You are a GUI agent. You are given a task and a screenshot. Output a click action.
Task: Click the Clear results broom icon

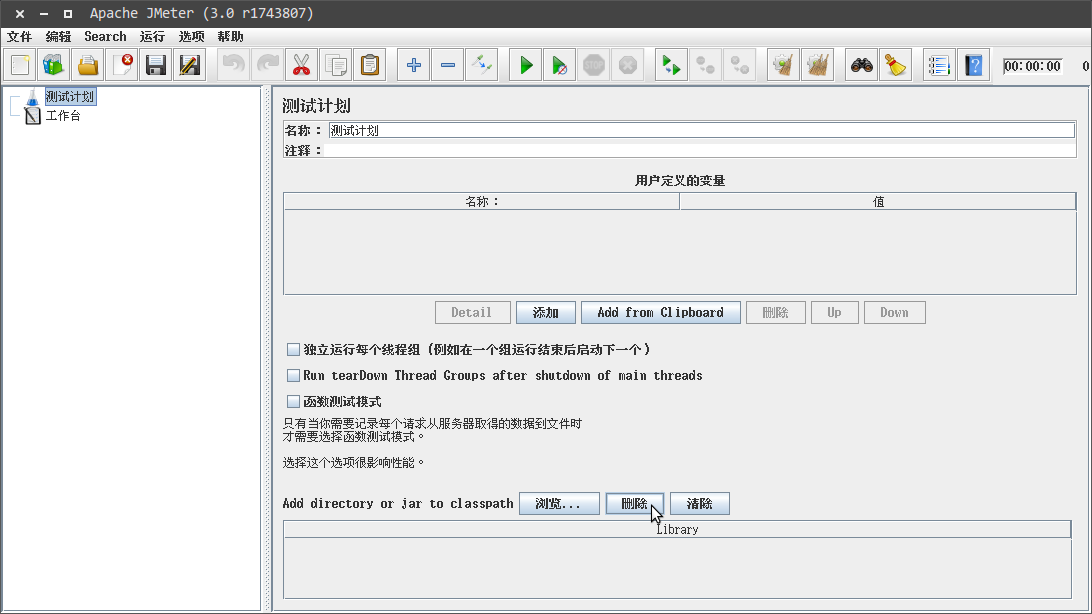pyautogui.click(x=783, y=65)
